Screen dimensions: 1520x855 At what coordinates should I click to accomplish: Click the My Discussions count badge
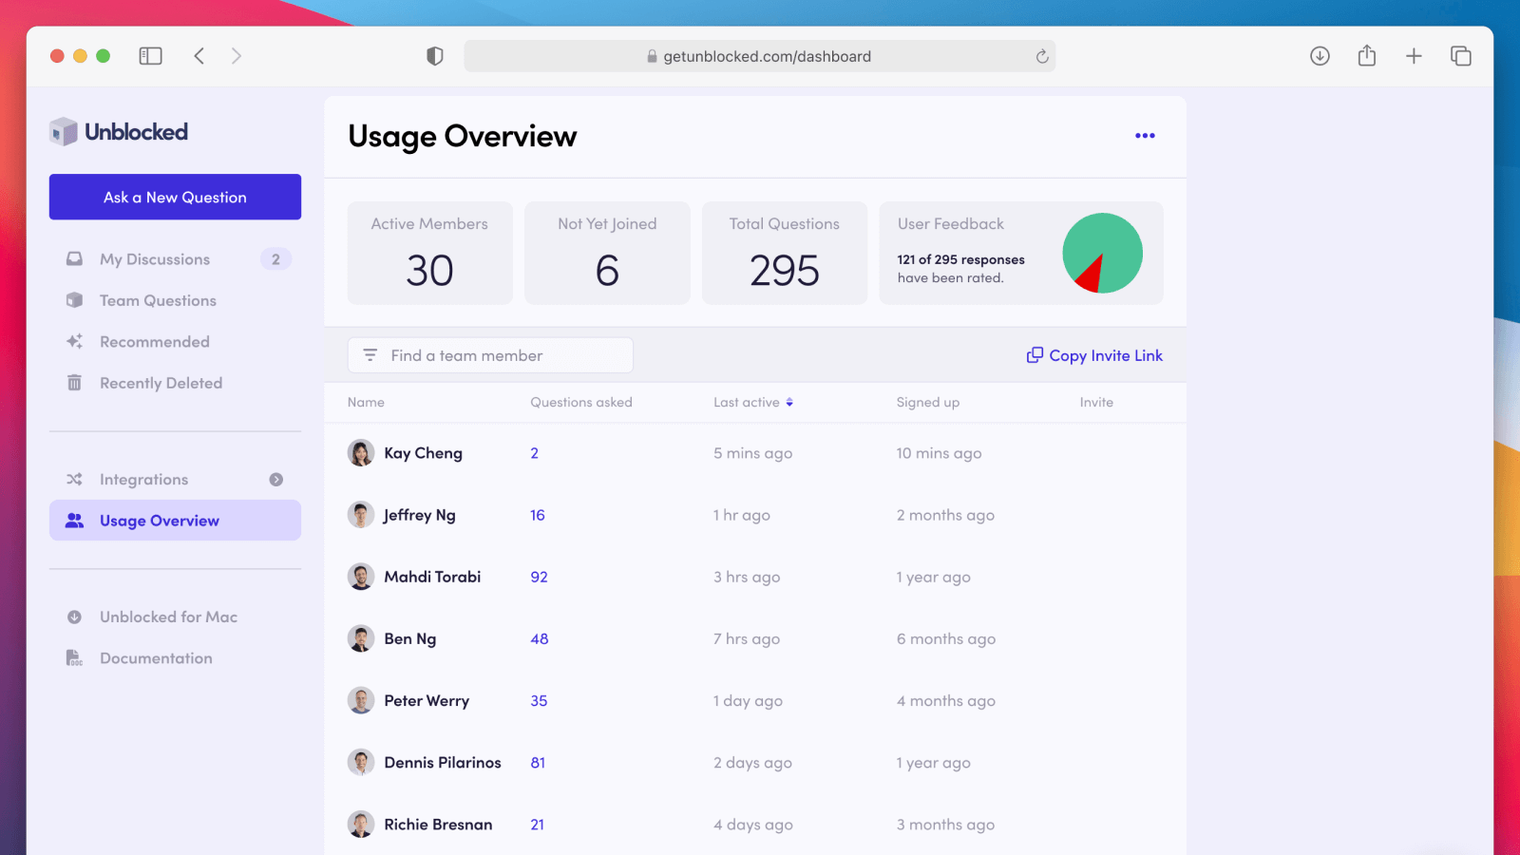tap(276, 259)
